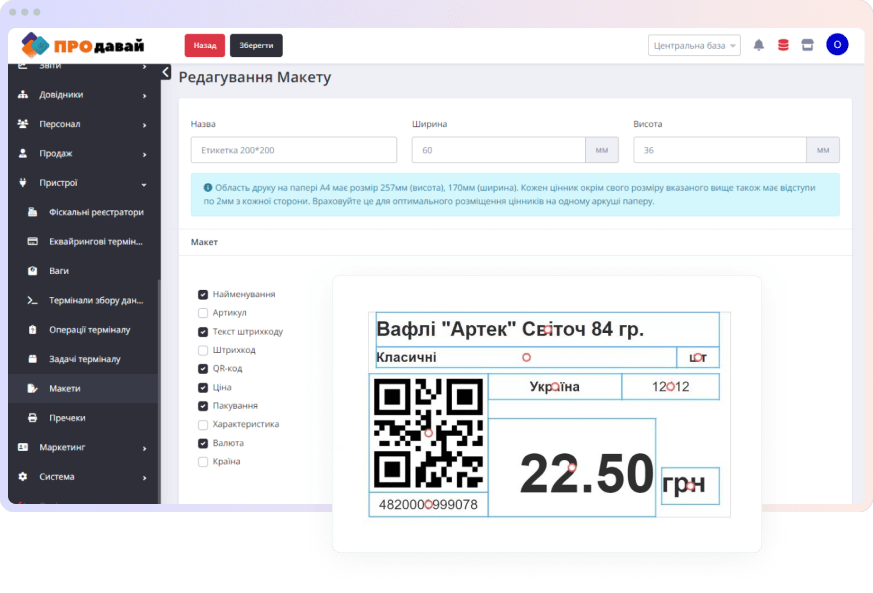Open Операції терміналу menu item
Image resolution: width=873 pixels, height=593 pixels.
[x=84, y=330]
